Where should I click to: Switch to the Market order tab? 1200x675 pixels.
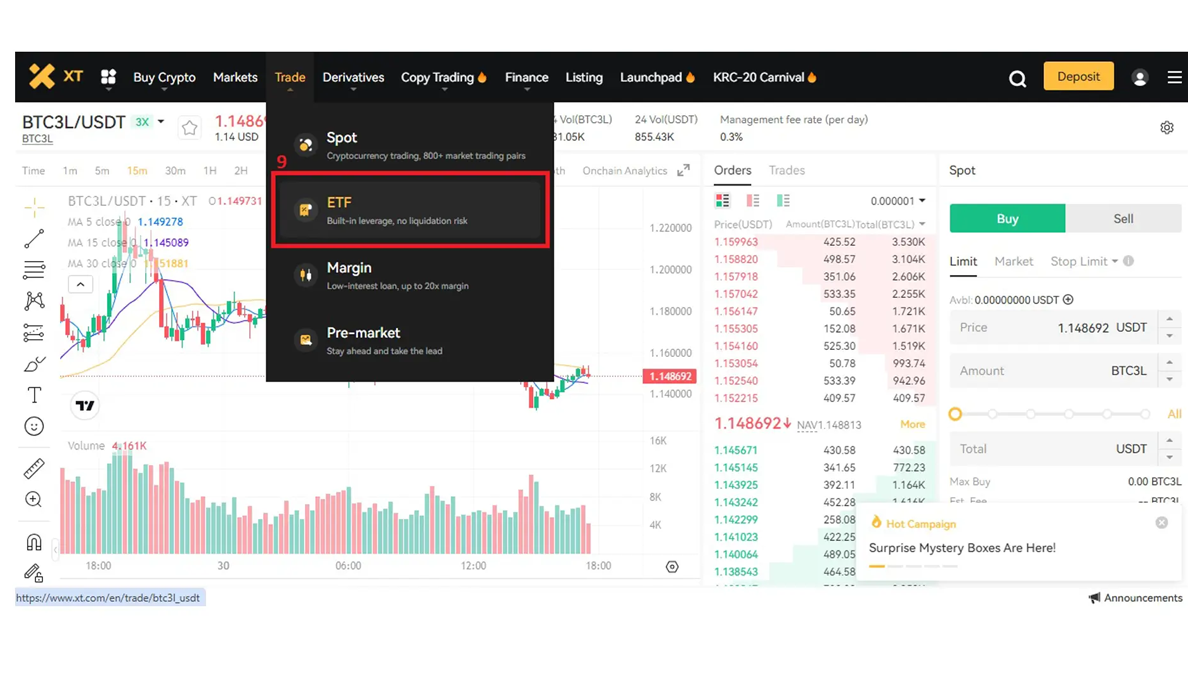[x=1013, y=262]
